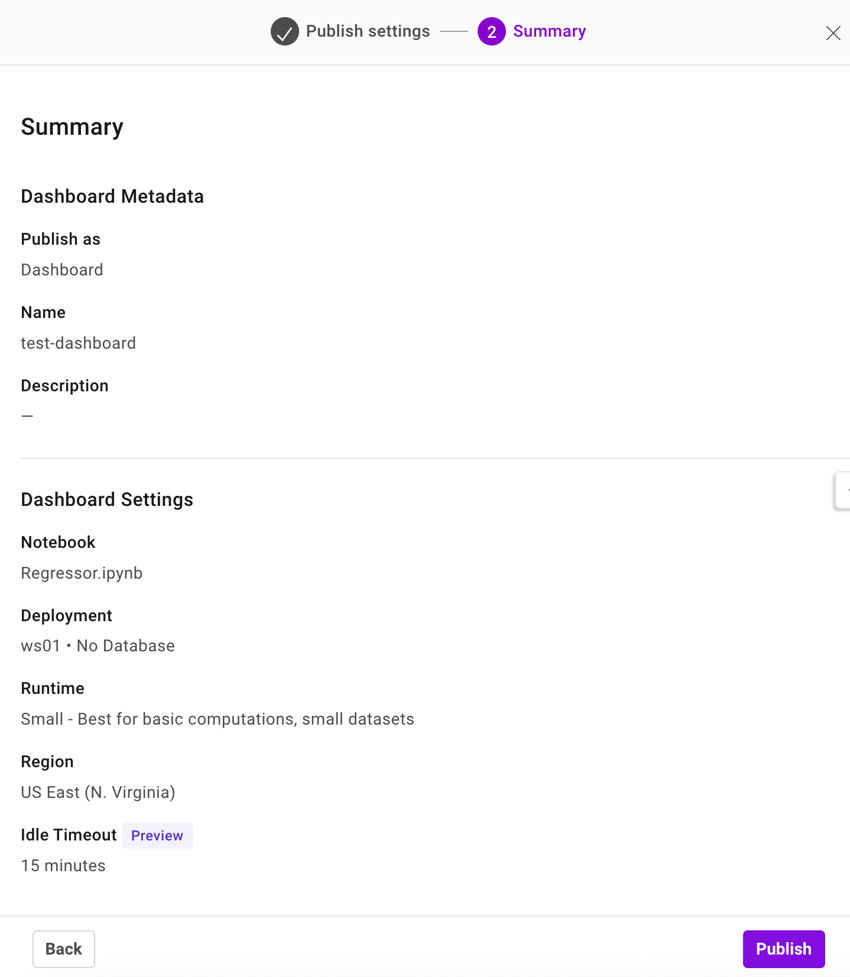
Task: Click the Summary page heading
Action: [71, 127]
